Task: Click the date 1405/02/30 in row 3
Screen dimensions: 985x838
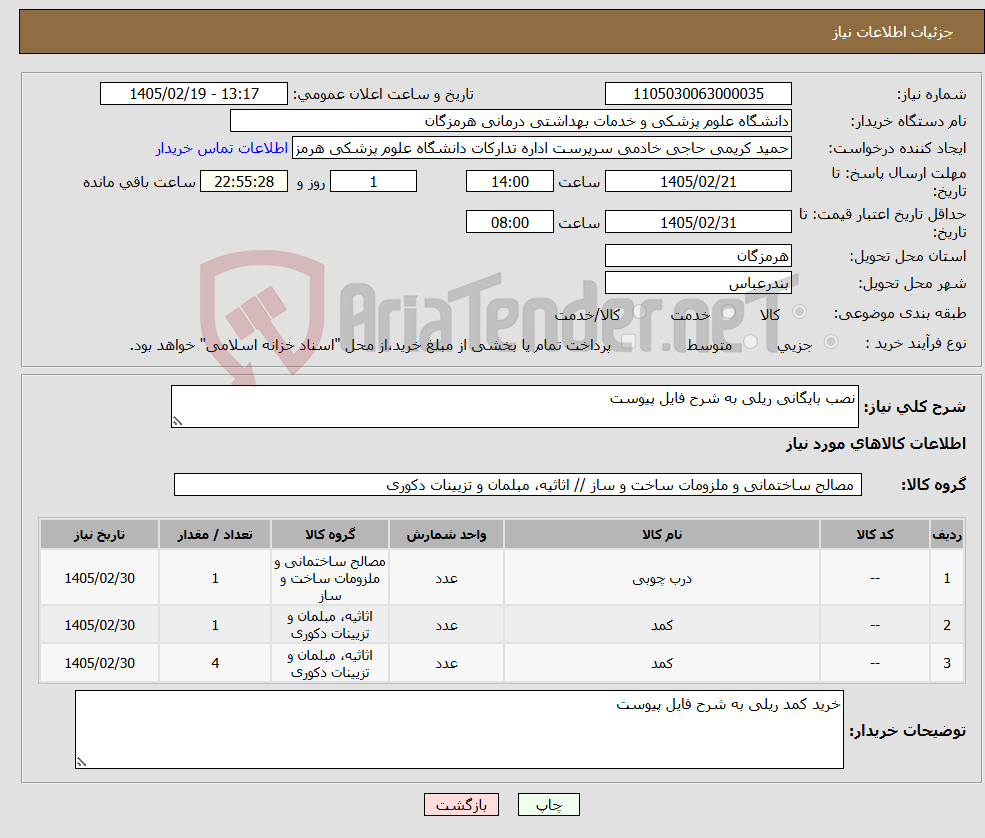Action: 99,663
